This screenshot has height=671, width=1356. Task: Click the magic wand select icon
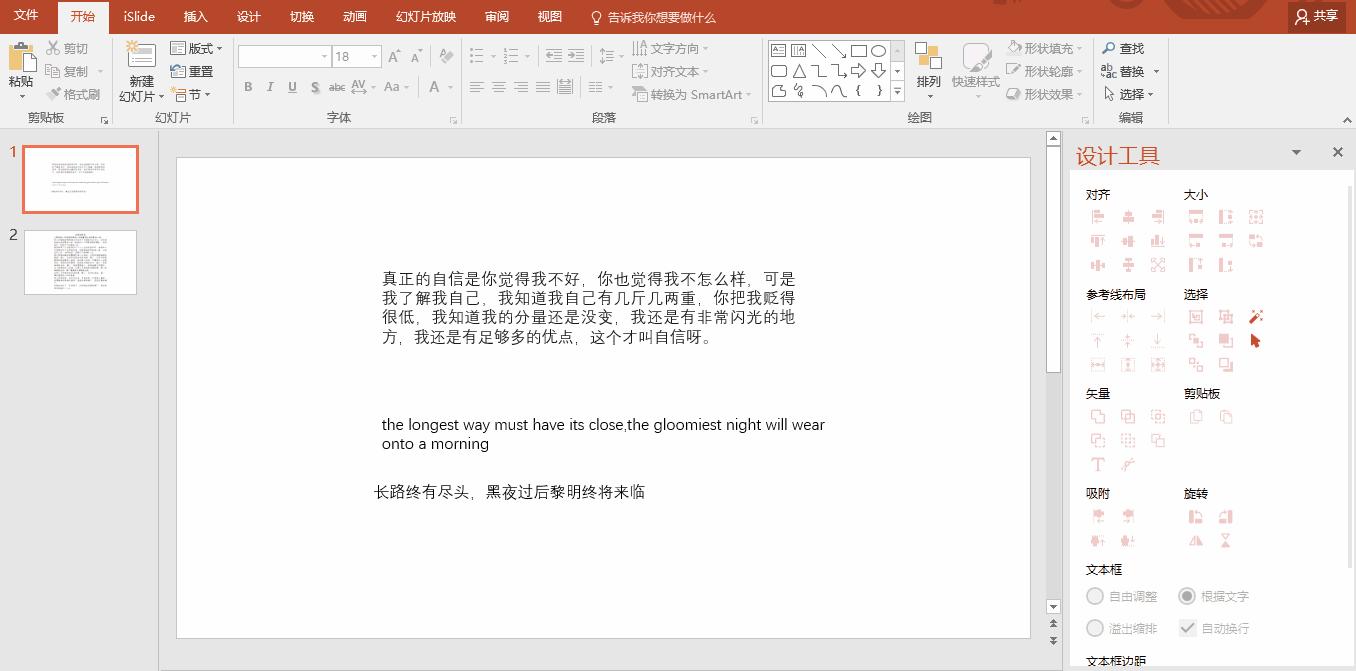click(x=1256, y=316)
